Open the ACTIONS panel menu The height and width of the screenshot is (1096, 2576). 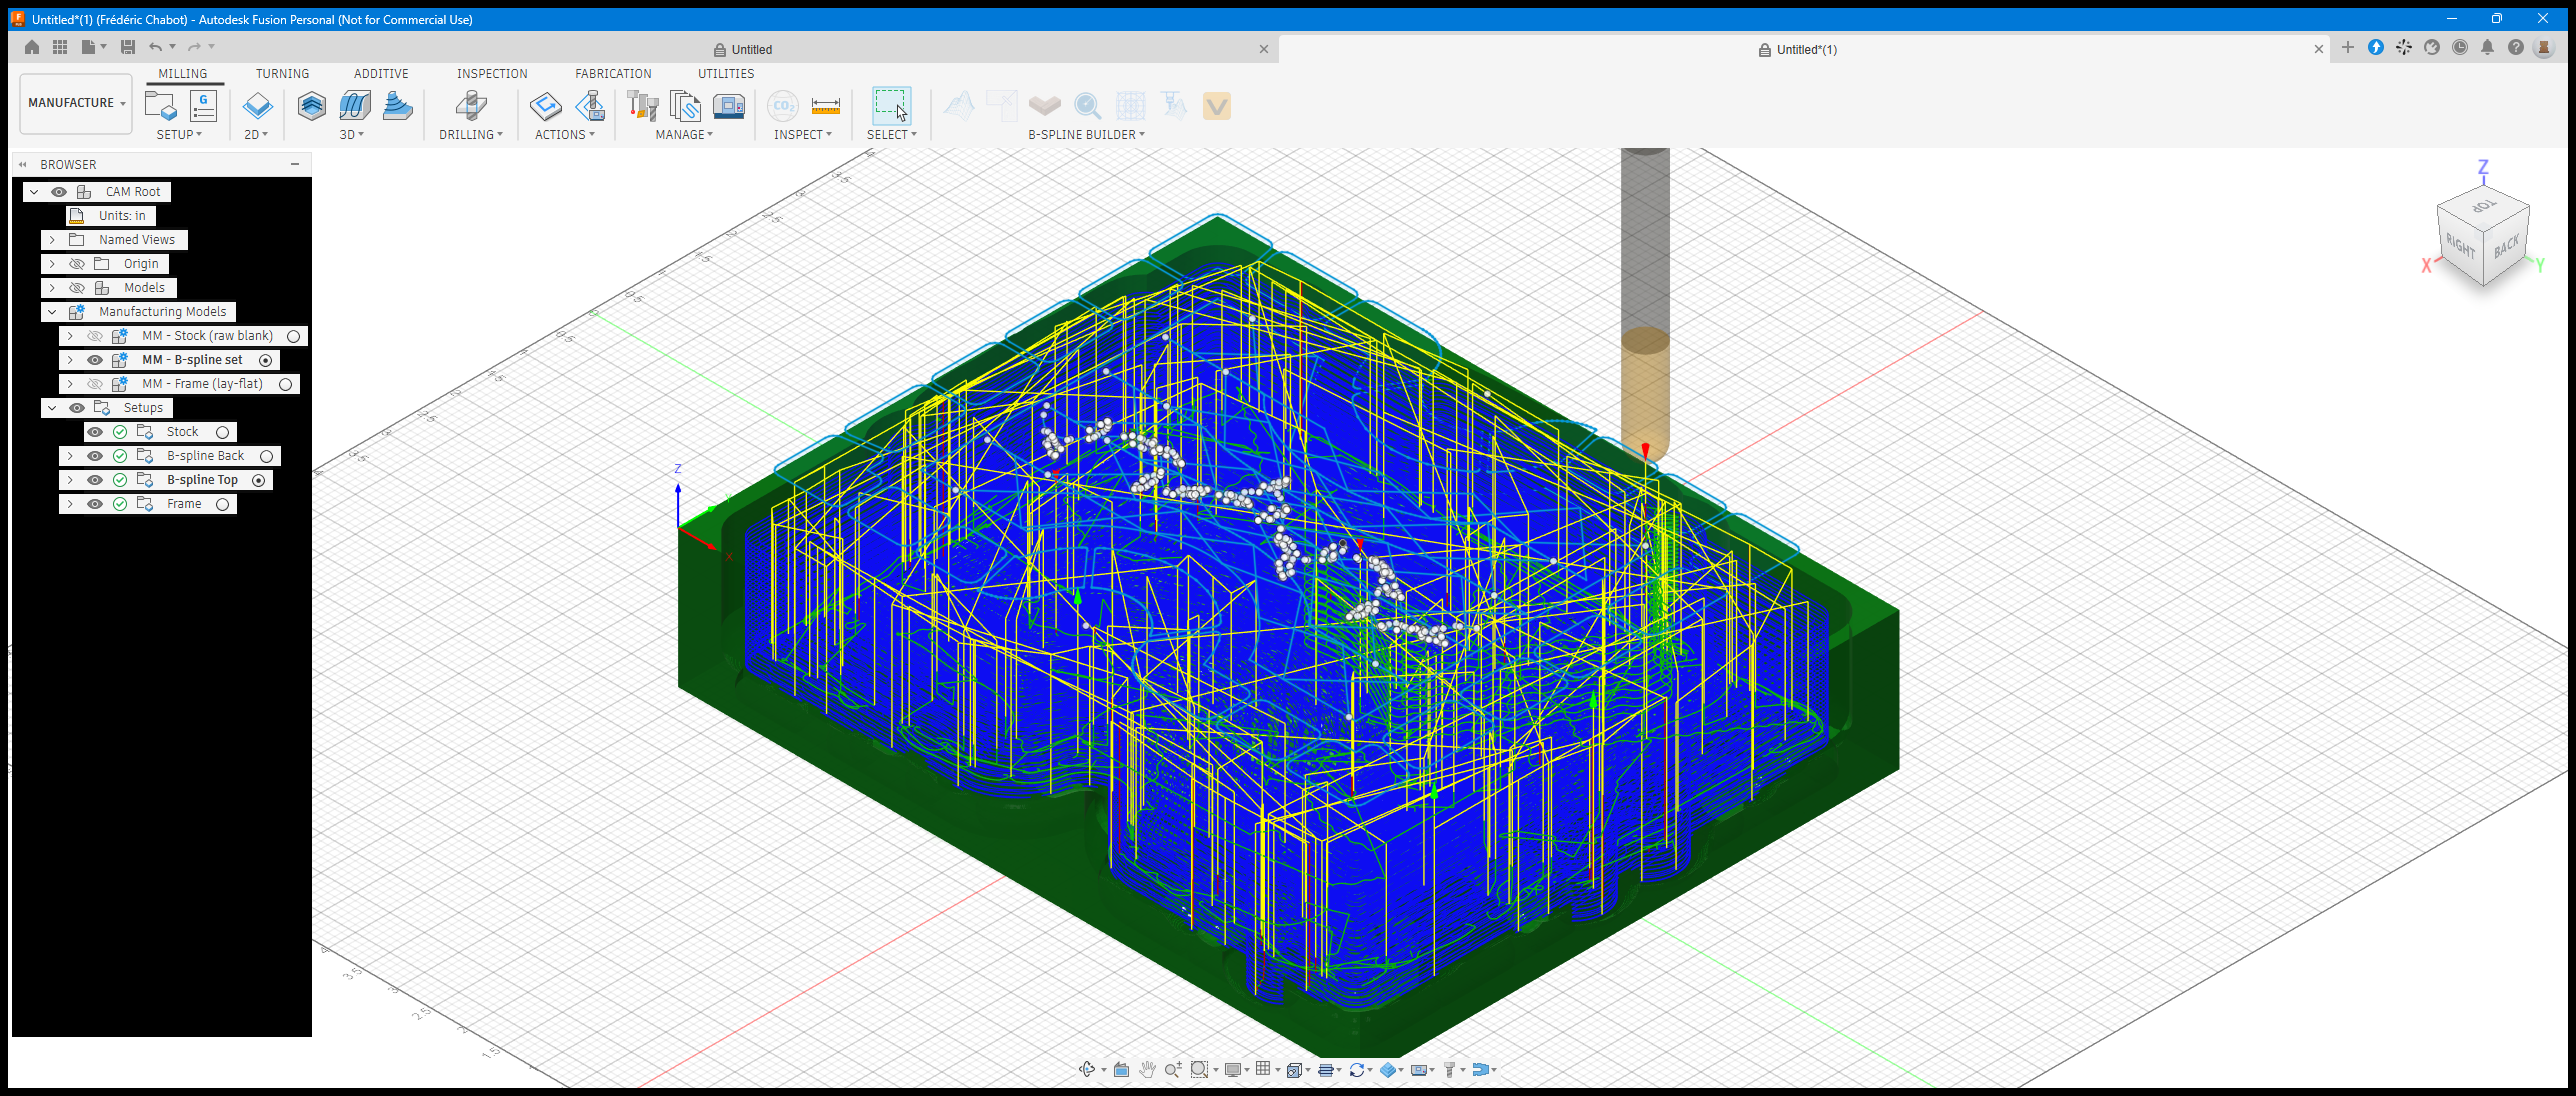coord(564,134)
